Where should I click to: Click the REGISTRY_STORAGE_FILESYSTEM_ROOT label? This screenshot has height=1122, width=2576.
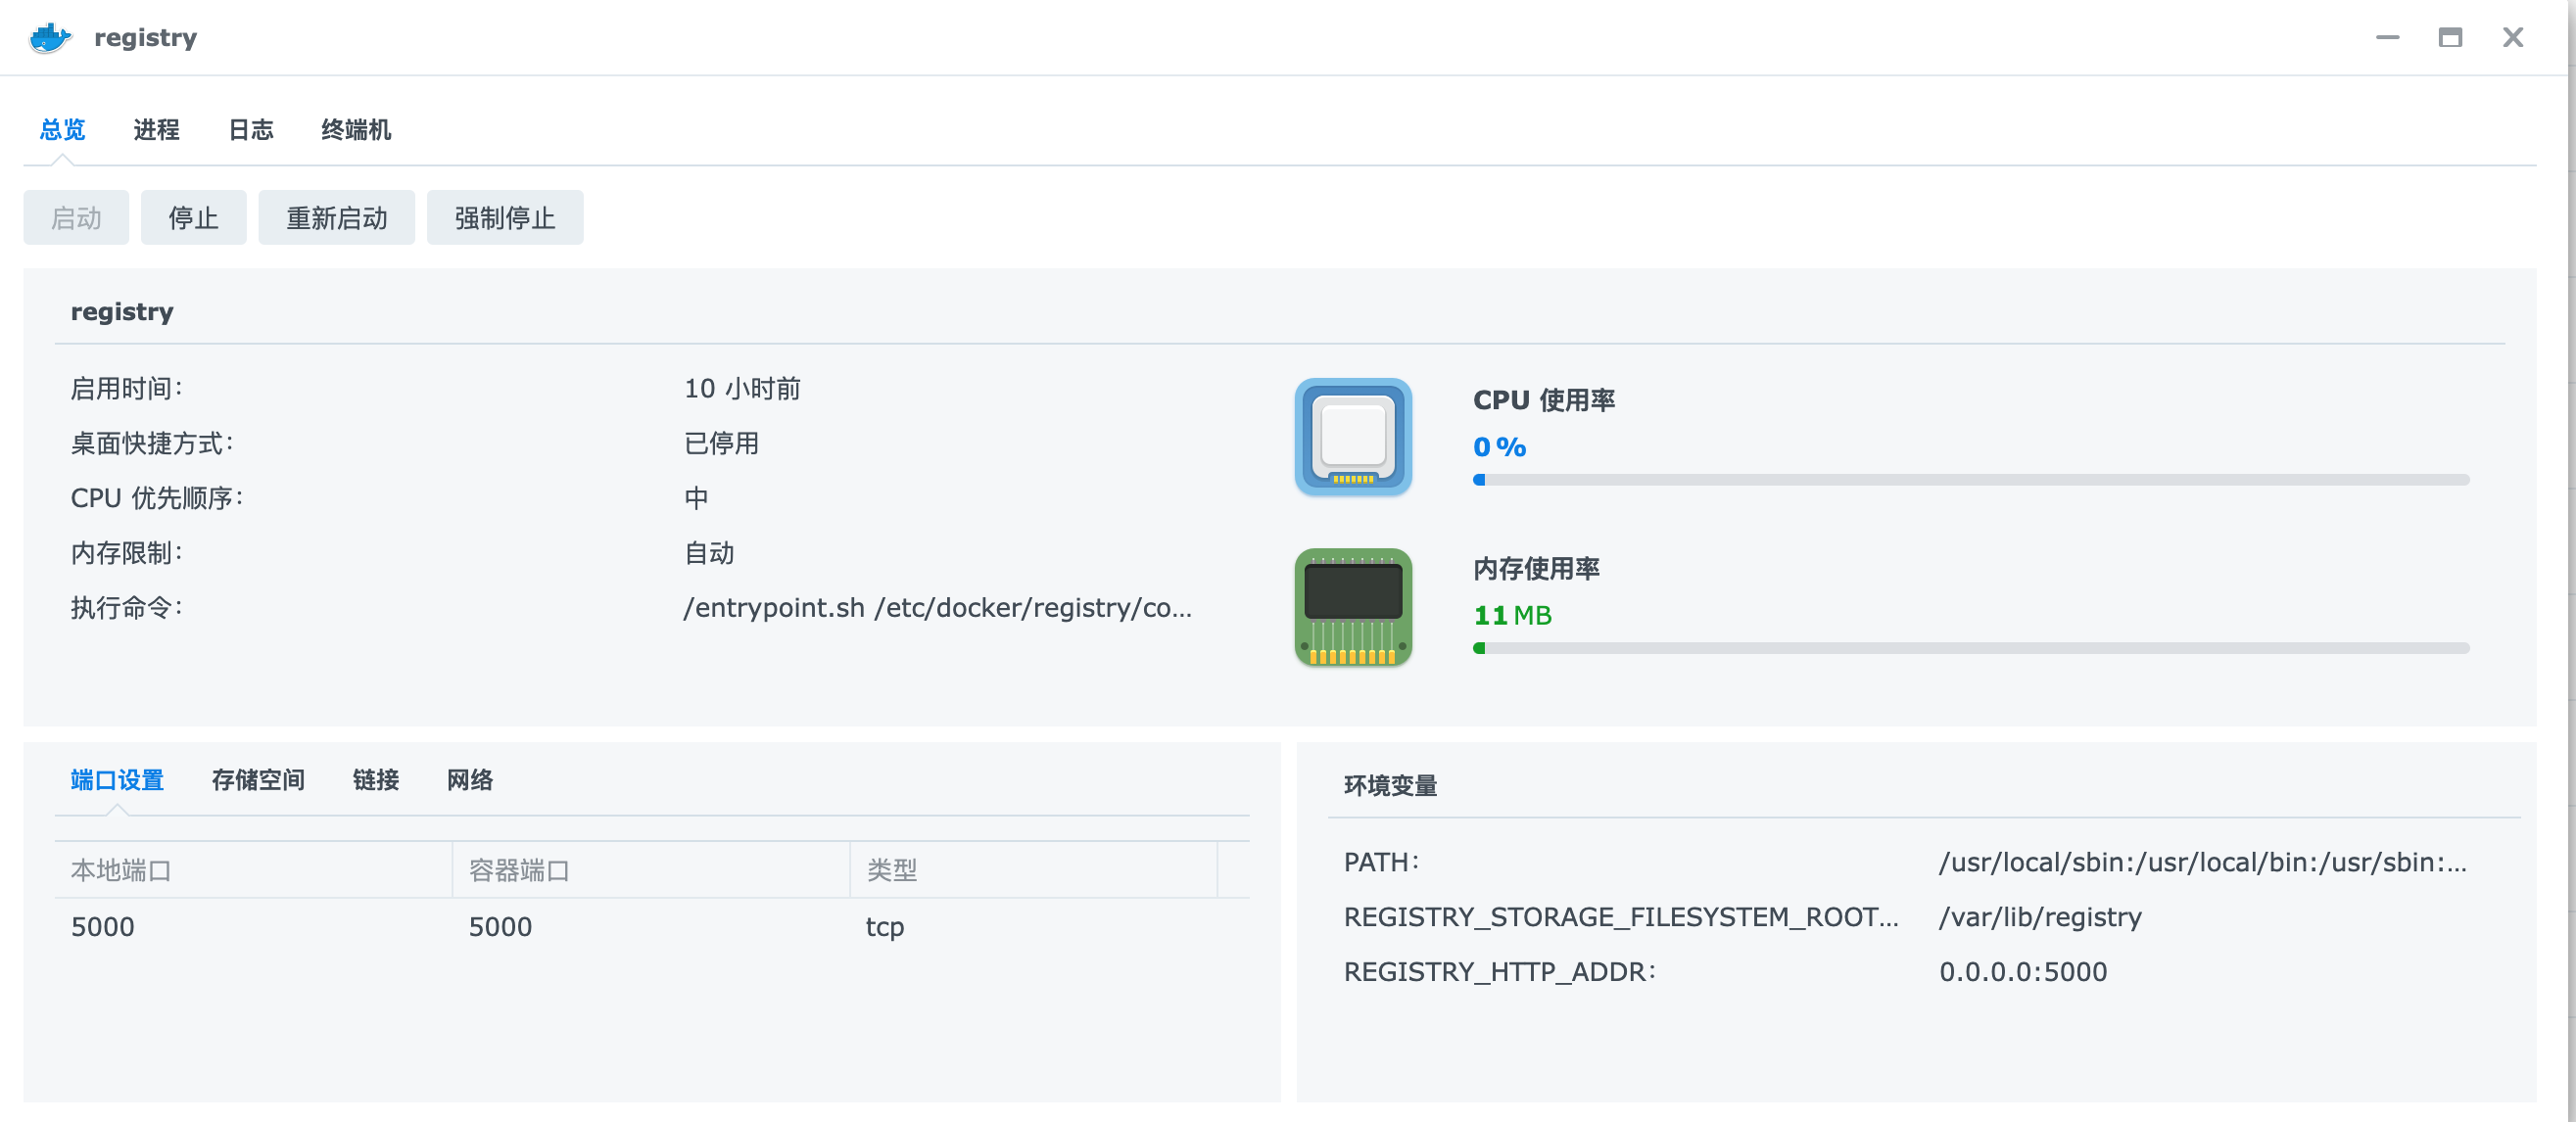1621,917
